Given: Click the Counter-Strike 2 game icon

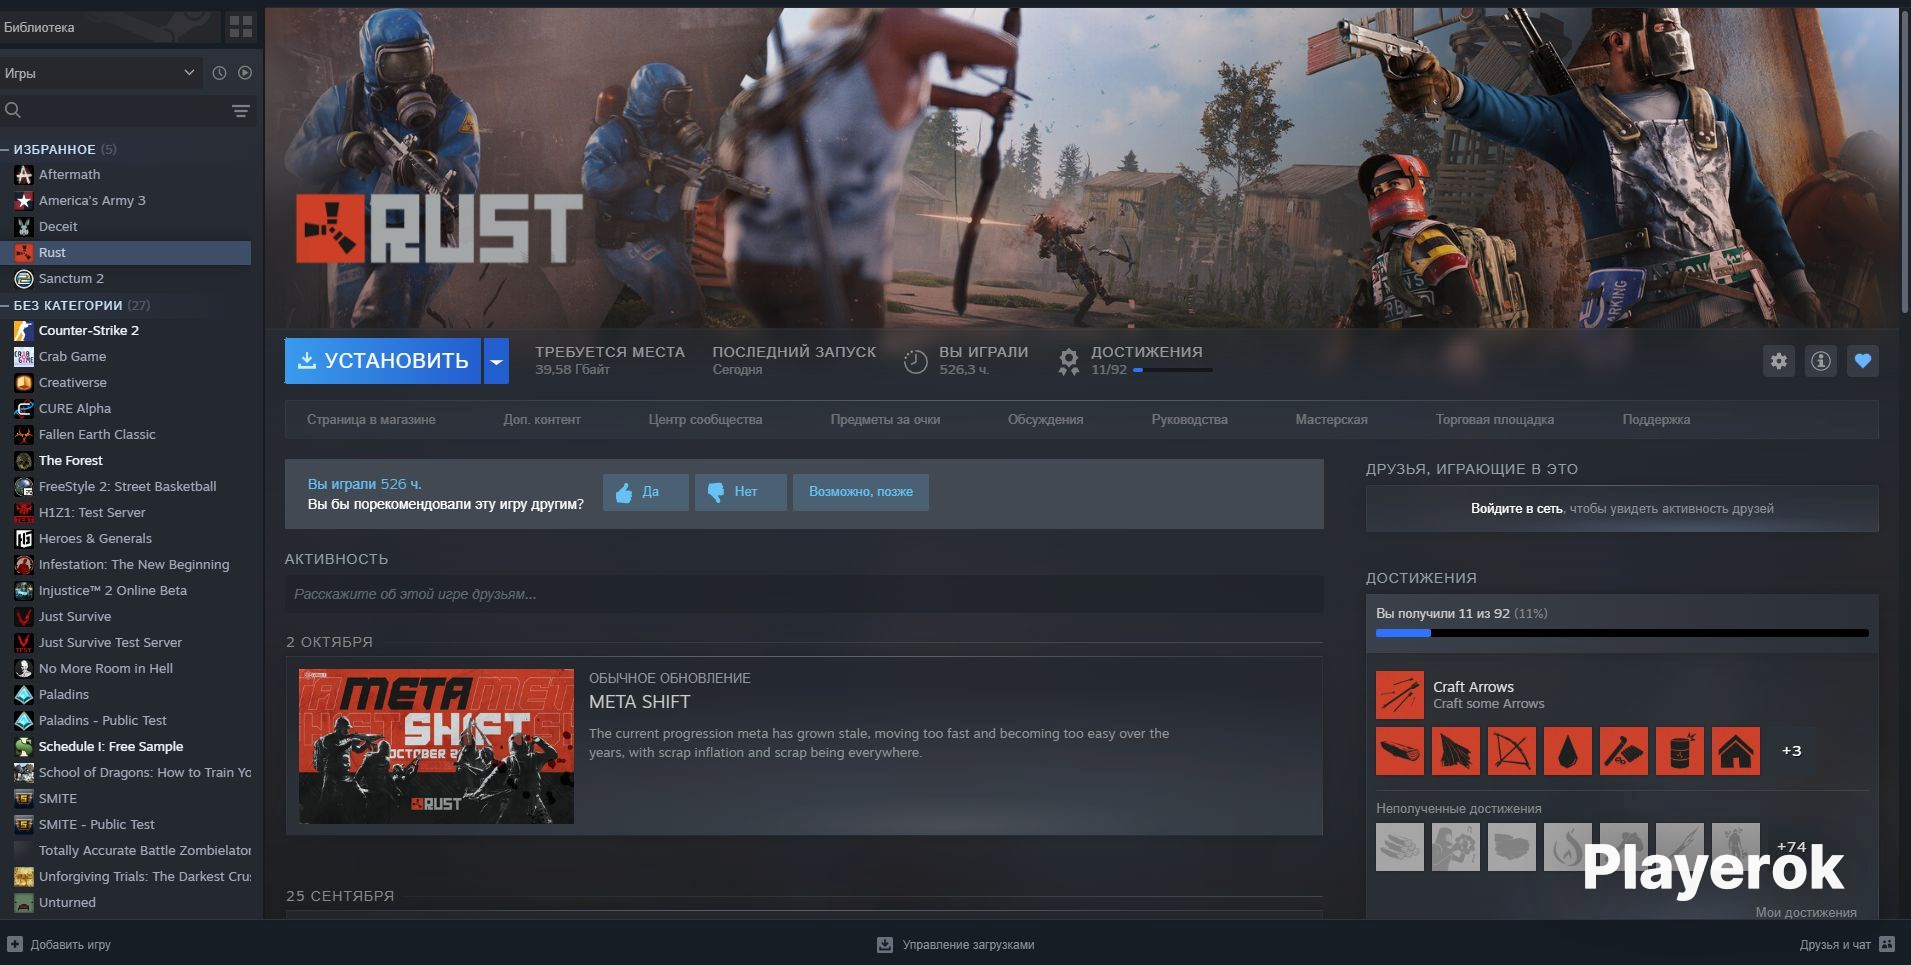Looking at the screenshot, I should click(23, 330).
